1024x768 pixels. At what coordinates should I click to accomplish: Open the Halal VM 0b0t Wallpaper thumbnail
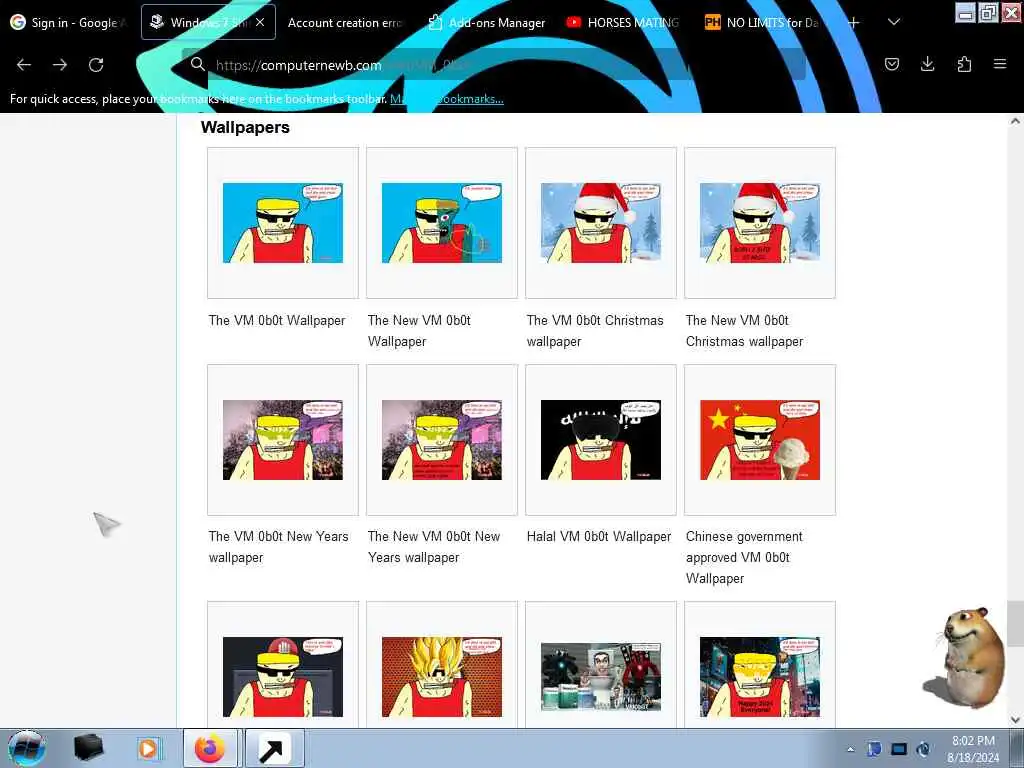pos(601,440)
